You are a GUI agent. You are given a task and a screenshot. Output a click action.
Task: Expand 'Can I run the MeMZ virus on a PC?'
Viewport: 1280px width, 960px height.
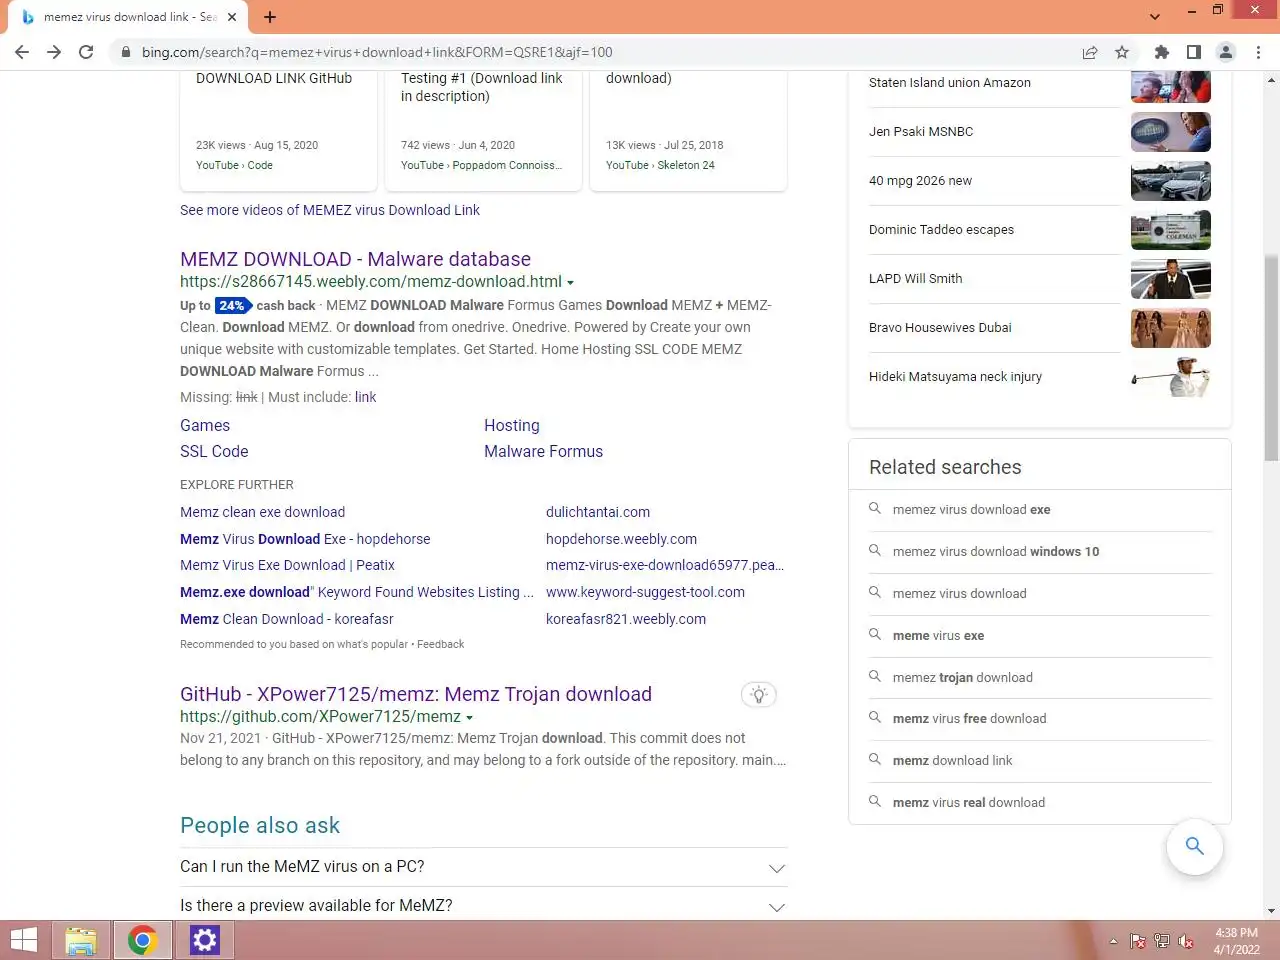[x=483, y=867]
